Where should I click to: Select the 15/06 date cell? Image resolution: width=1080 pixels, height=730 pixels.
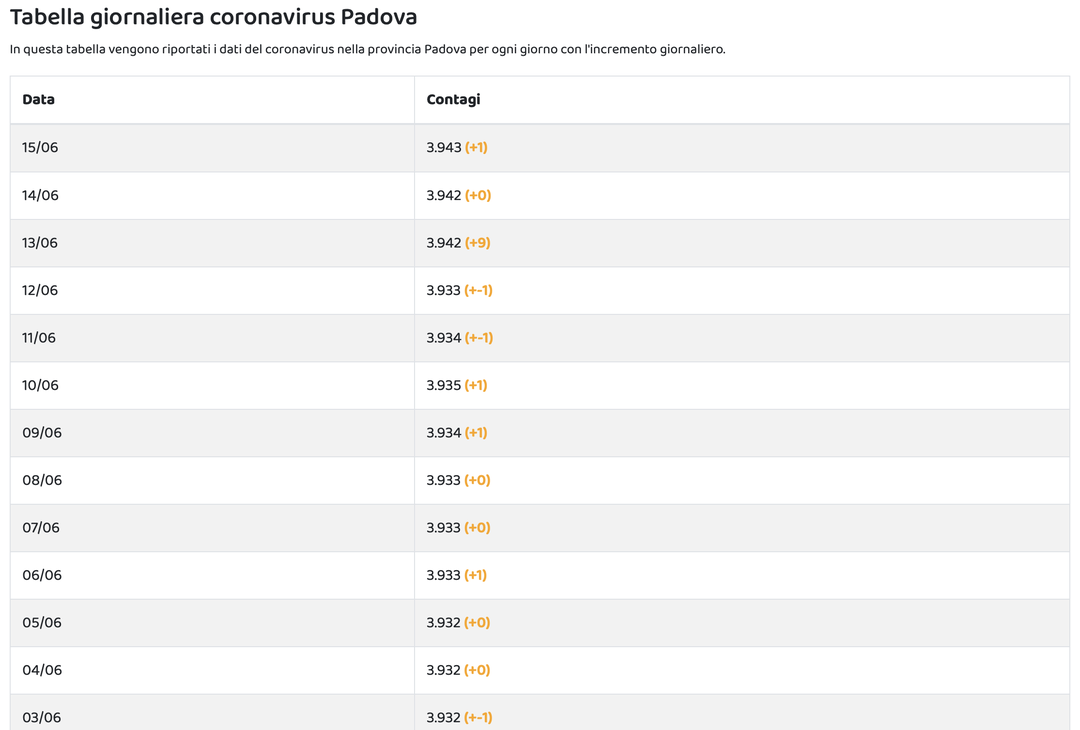pyautogui.click(x=40, y=148)
